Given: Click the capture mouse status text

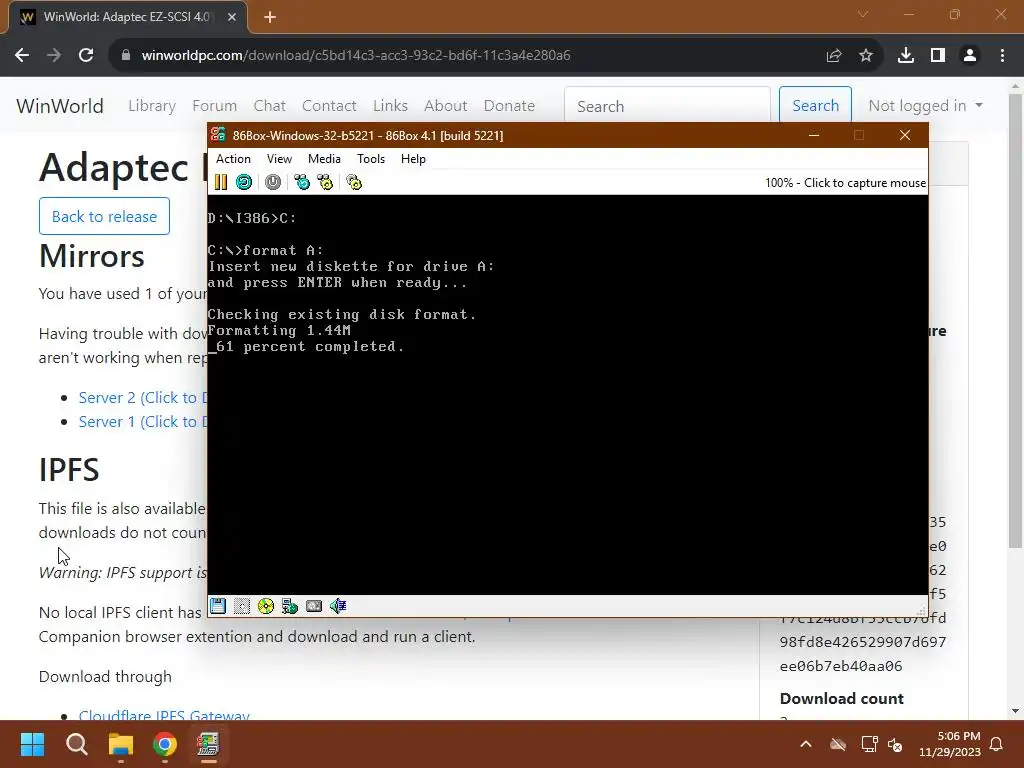Looking at the screenshot, I should pos(845,183).
